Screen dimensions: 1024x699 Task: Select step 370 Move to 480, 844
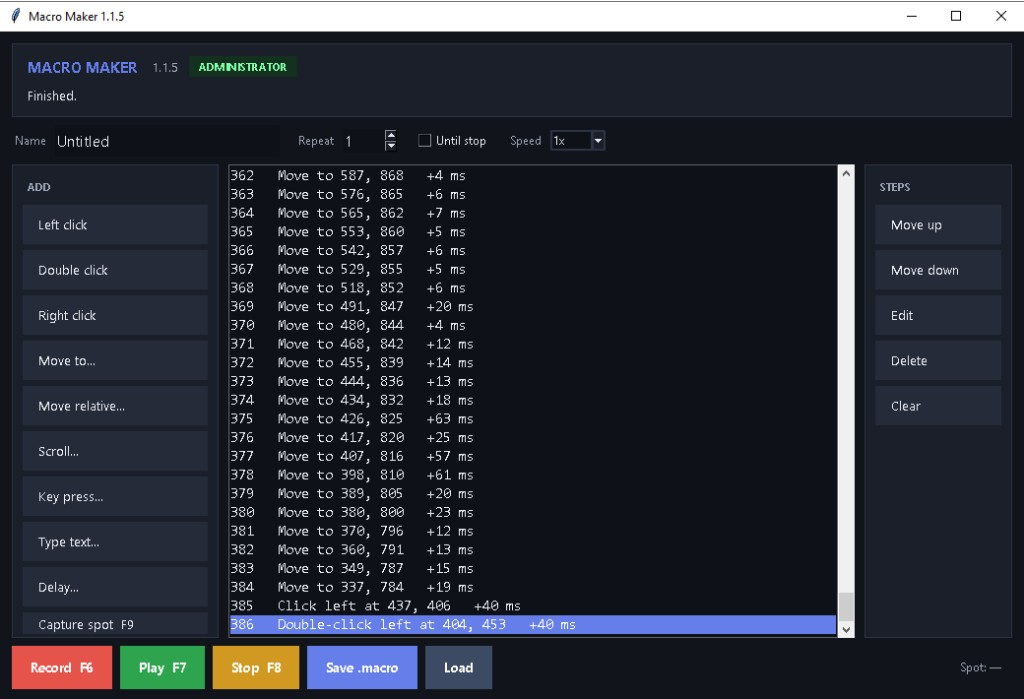(533, 325)
